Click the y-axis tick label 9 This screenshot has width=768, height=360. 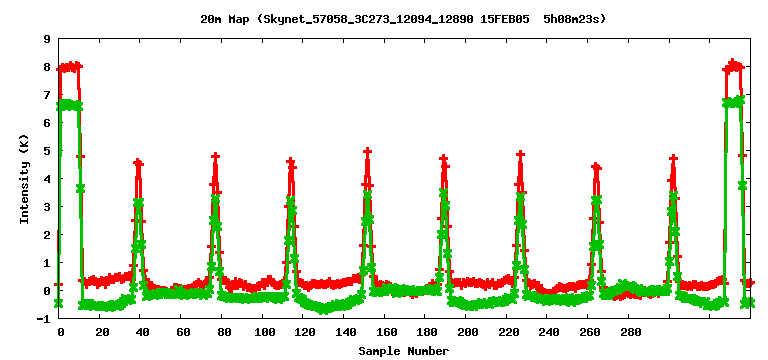click(47, 39)
